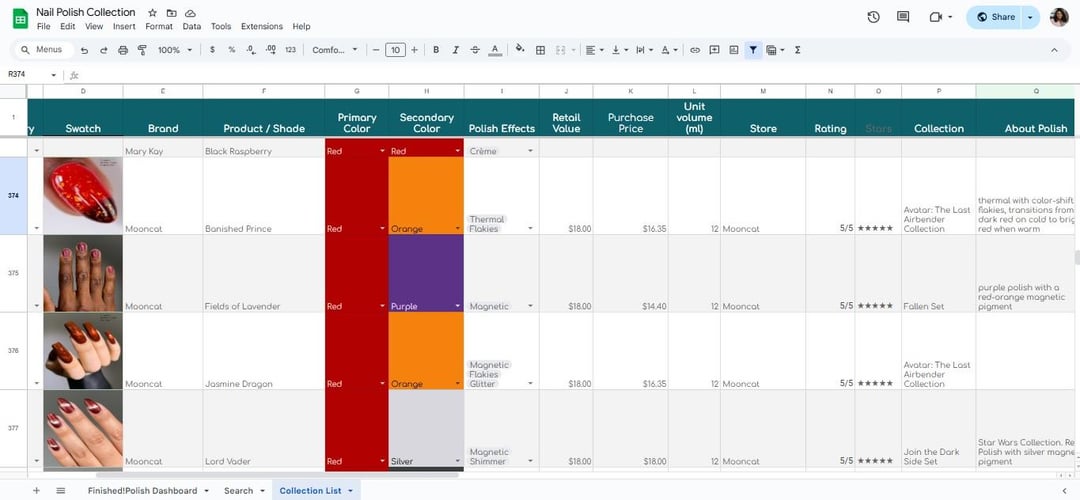Click the print icon in toolbar
Image resolution: width=1080 pixels, height=500 pixels.
point(123,50)
